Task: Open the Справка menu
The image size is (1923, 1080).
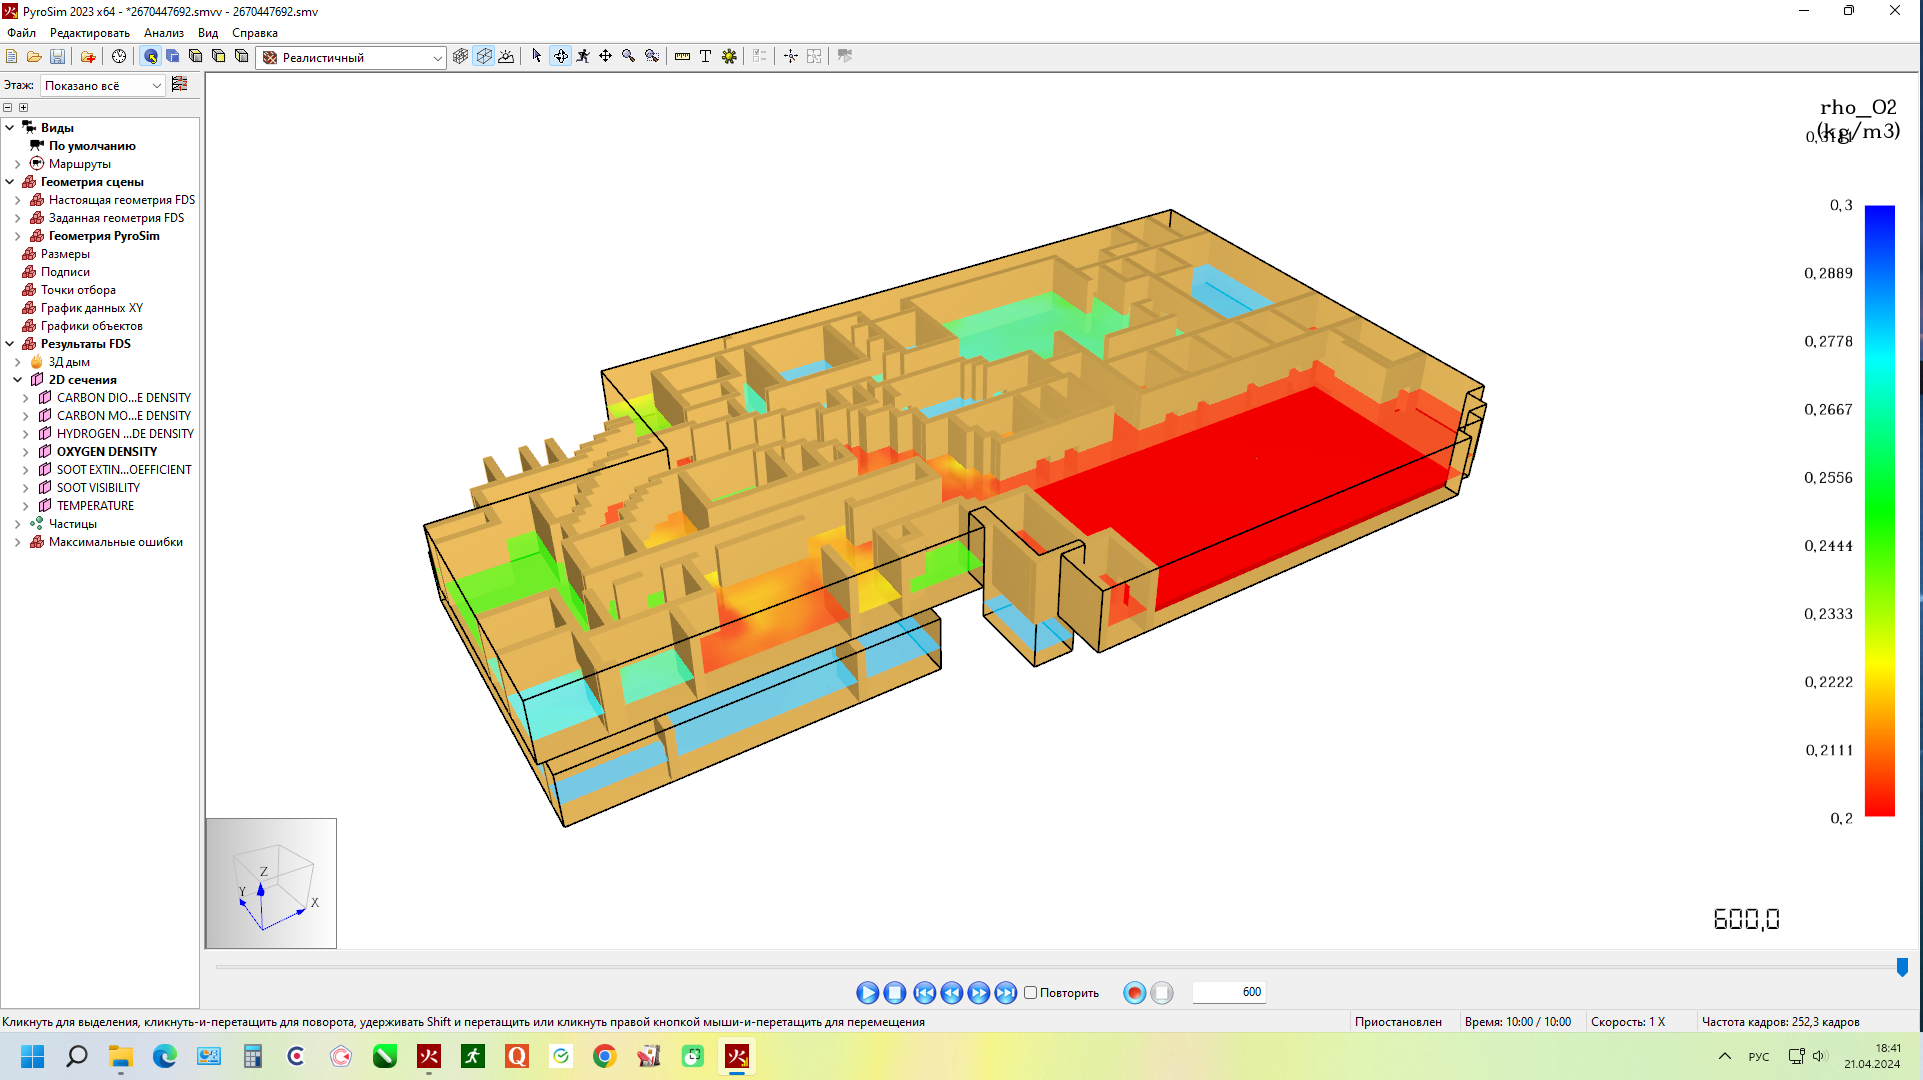Action: tap(255, 33)
